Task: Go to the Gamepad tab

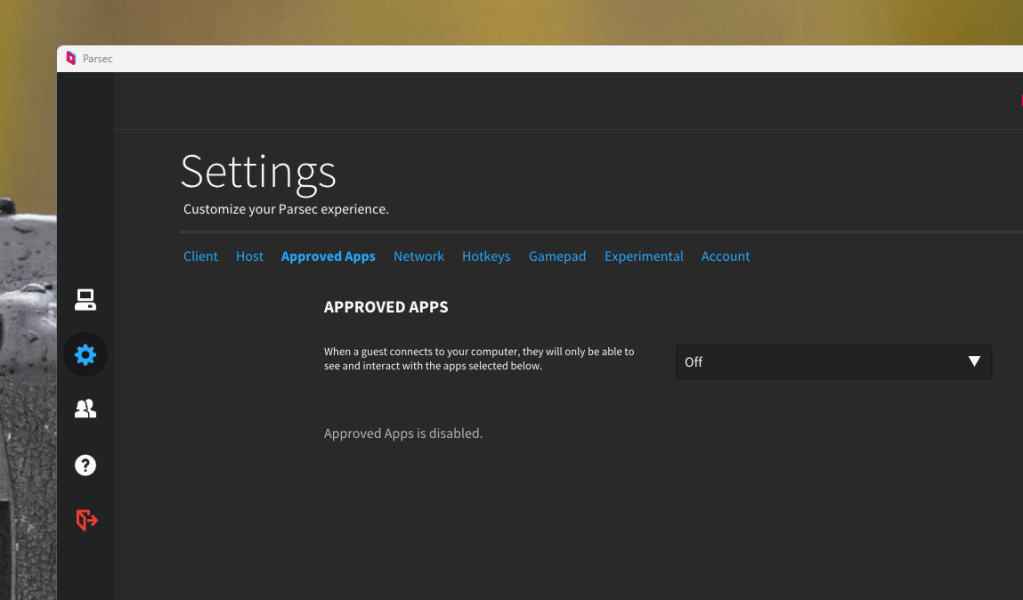Action: [x=557, y=256]
